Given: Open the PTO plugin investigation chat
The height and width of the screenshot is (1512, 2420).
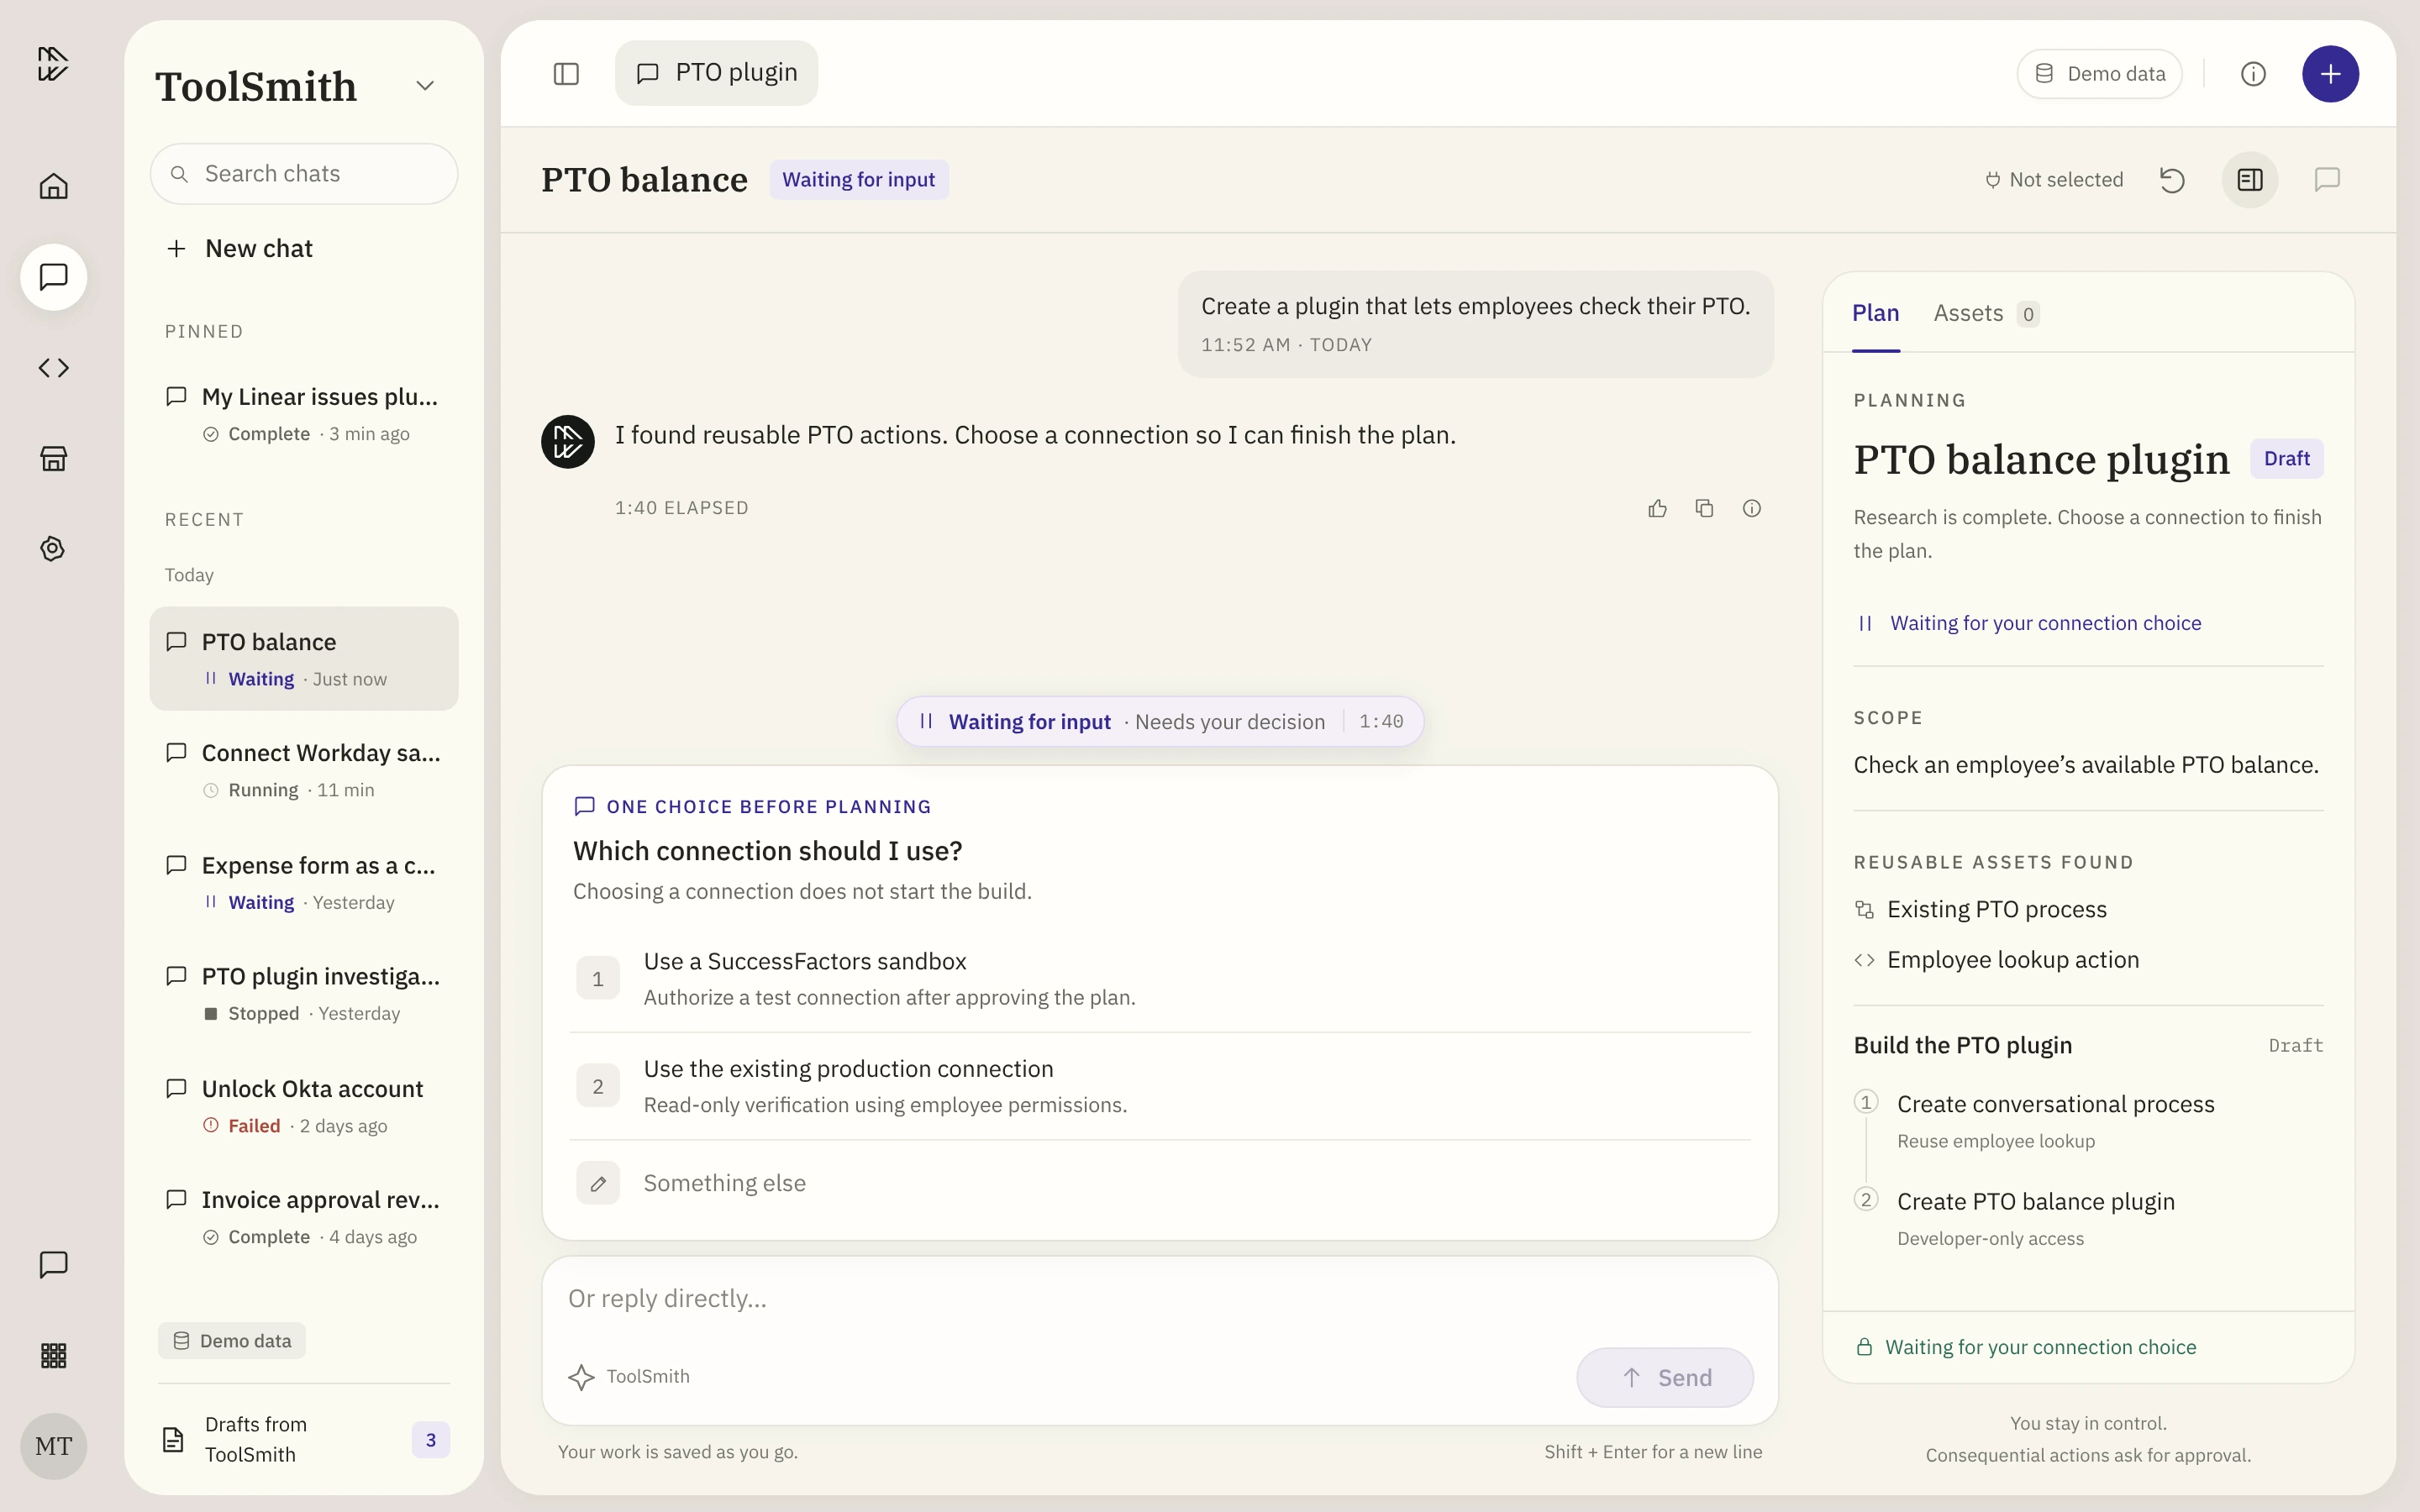Looking at the screenshot, I should click(x=304, y=993).
